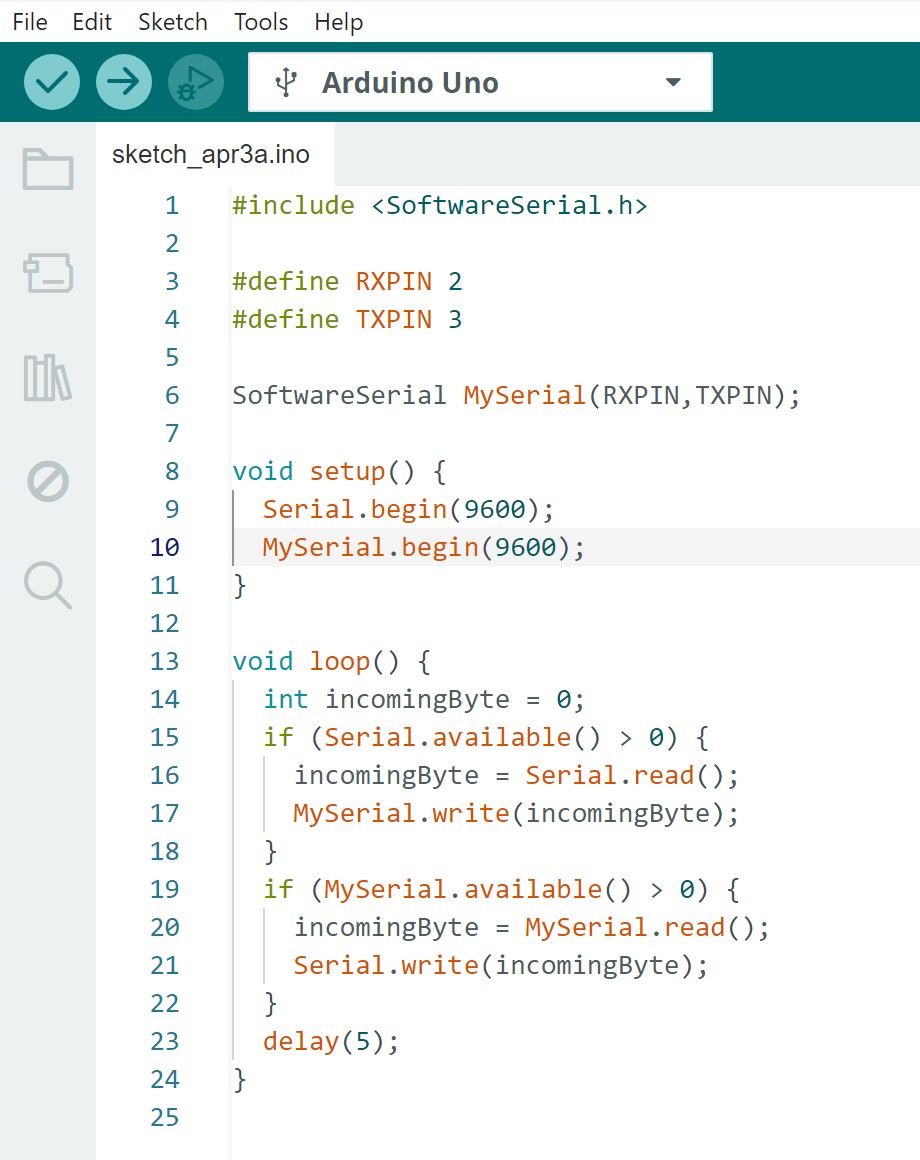Click the value 2 after RXPIN

[455, 282]
